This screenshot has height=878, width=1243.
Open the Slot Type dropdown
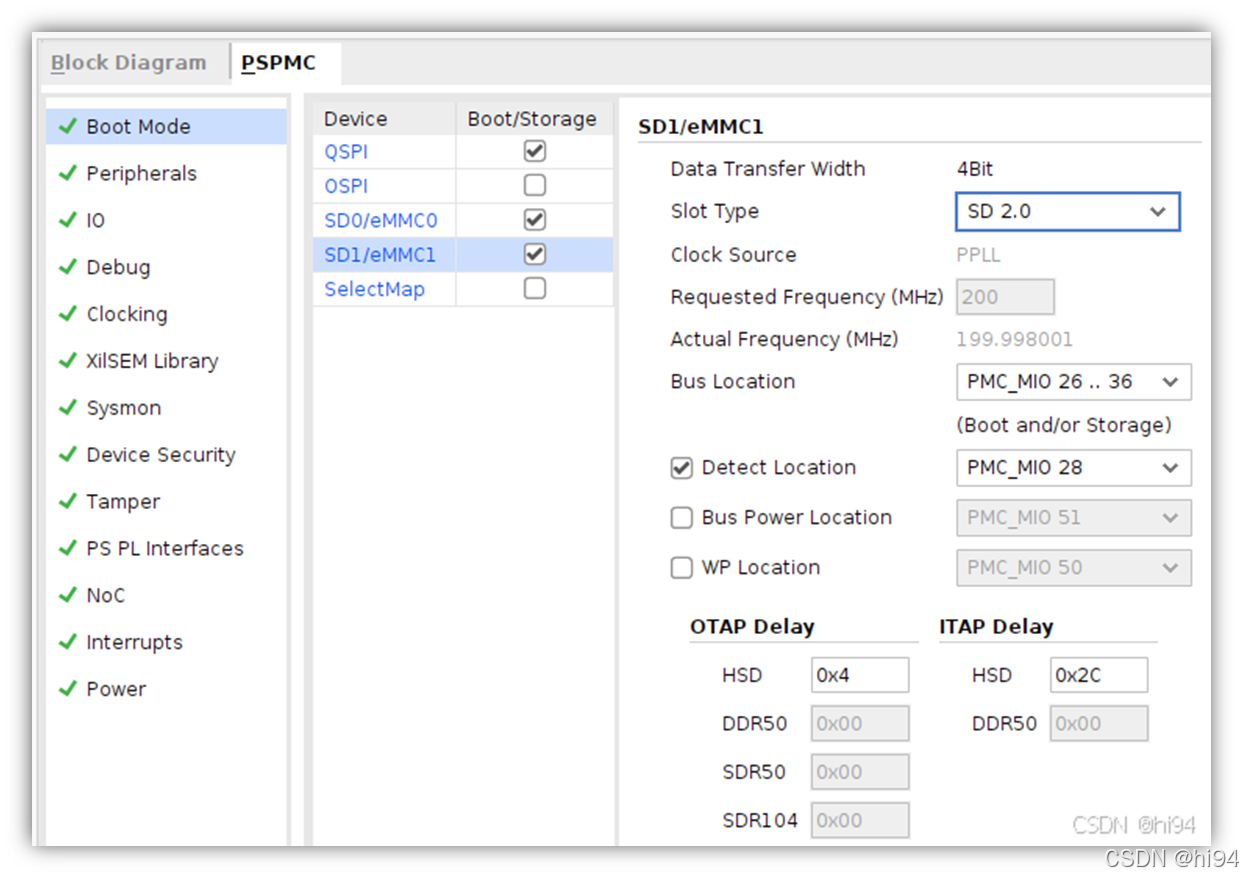1068,212
